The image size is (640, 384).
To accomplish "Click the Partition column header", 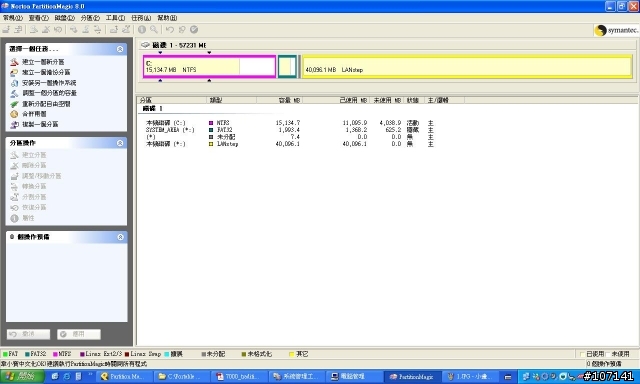I will tap(172, 100).
